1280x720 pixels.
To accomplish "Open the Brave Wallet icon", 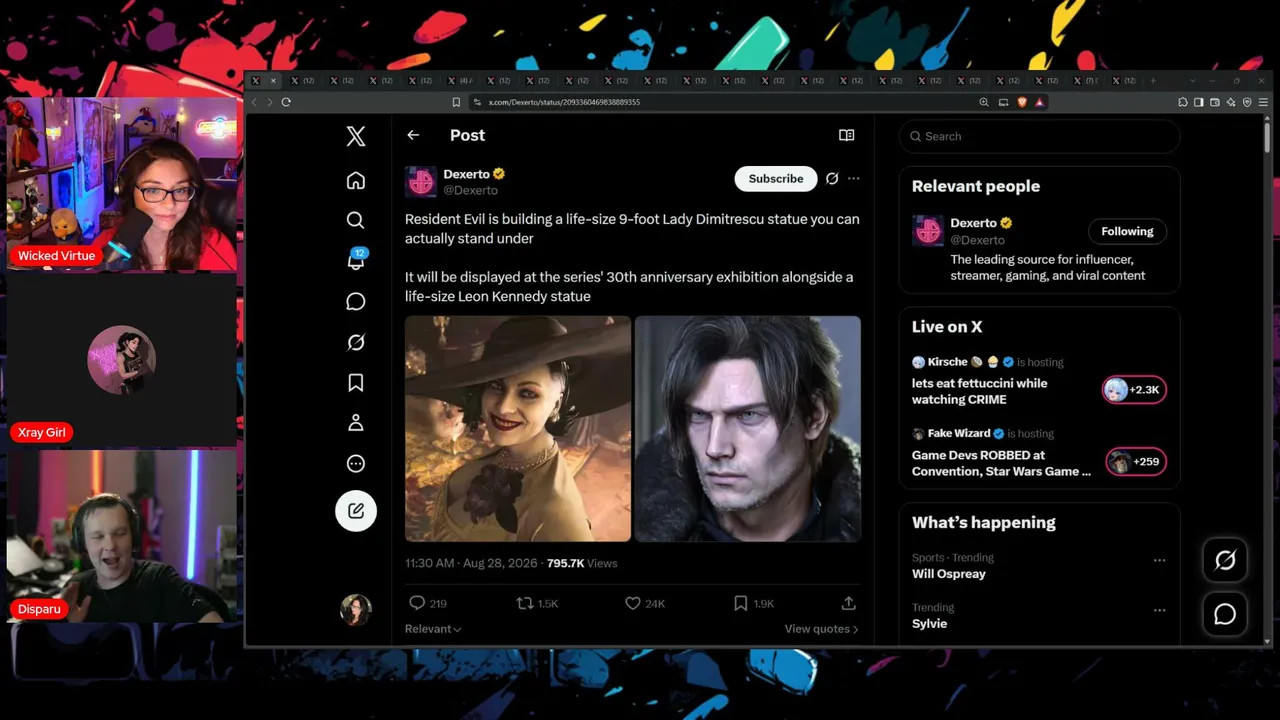I will click(1215, 102).
